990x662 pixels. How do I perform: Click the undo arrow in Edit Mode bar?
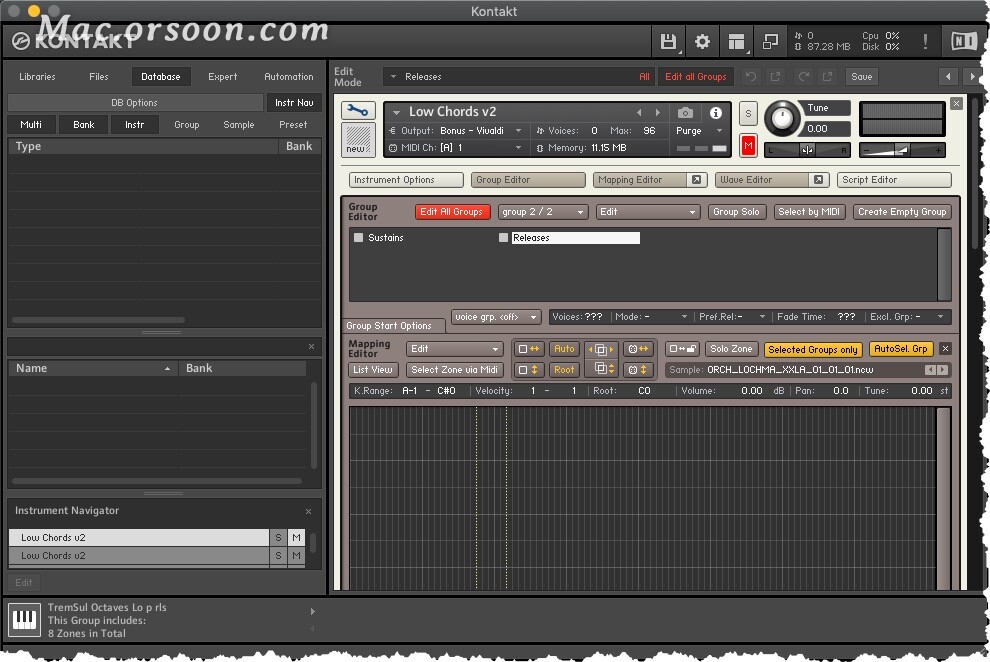point(751,76)
